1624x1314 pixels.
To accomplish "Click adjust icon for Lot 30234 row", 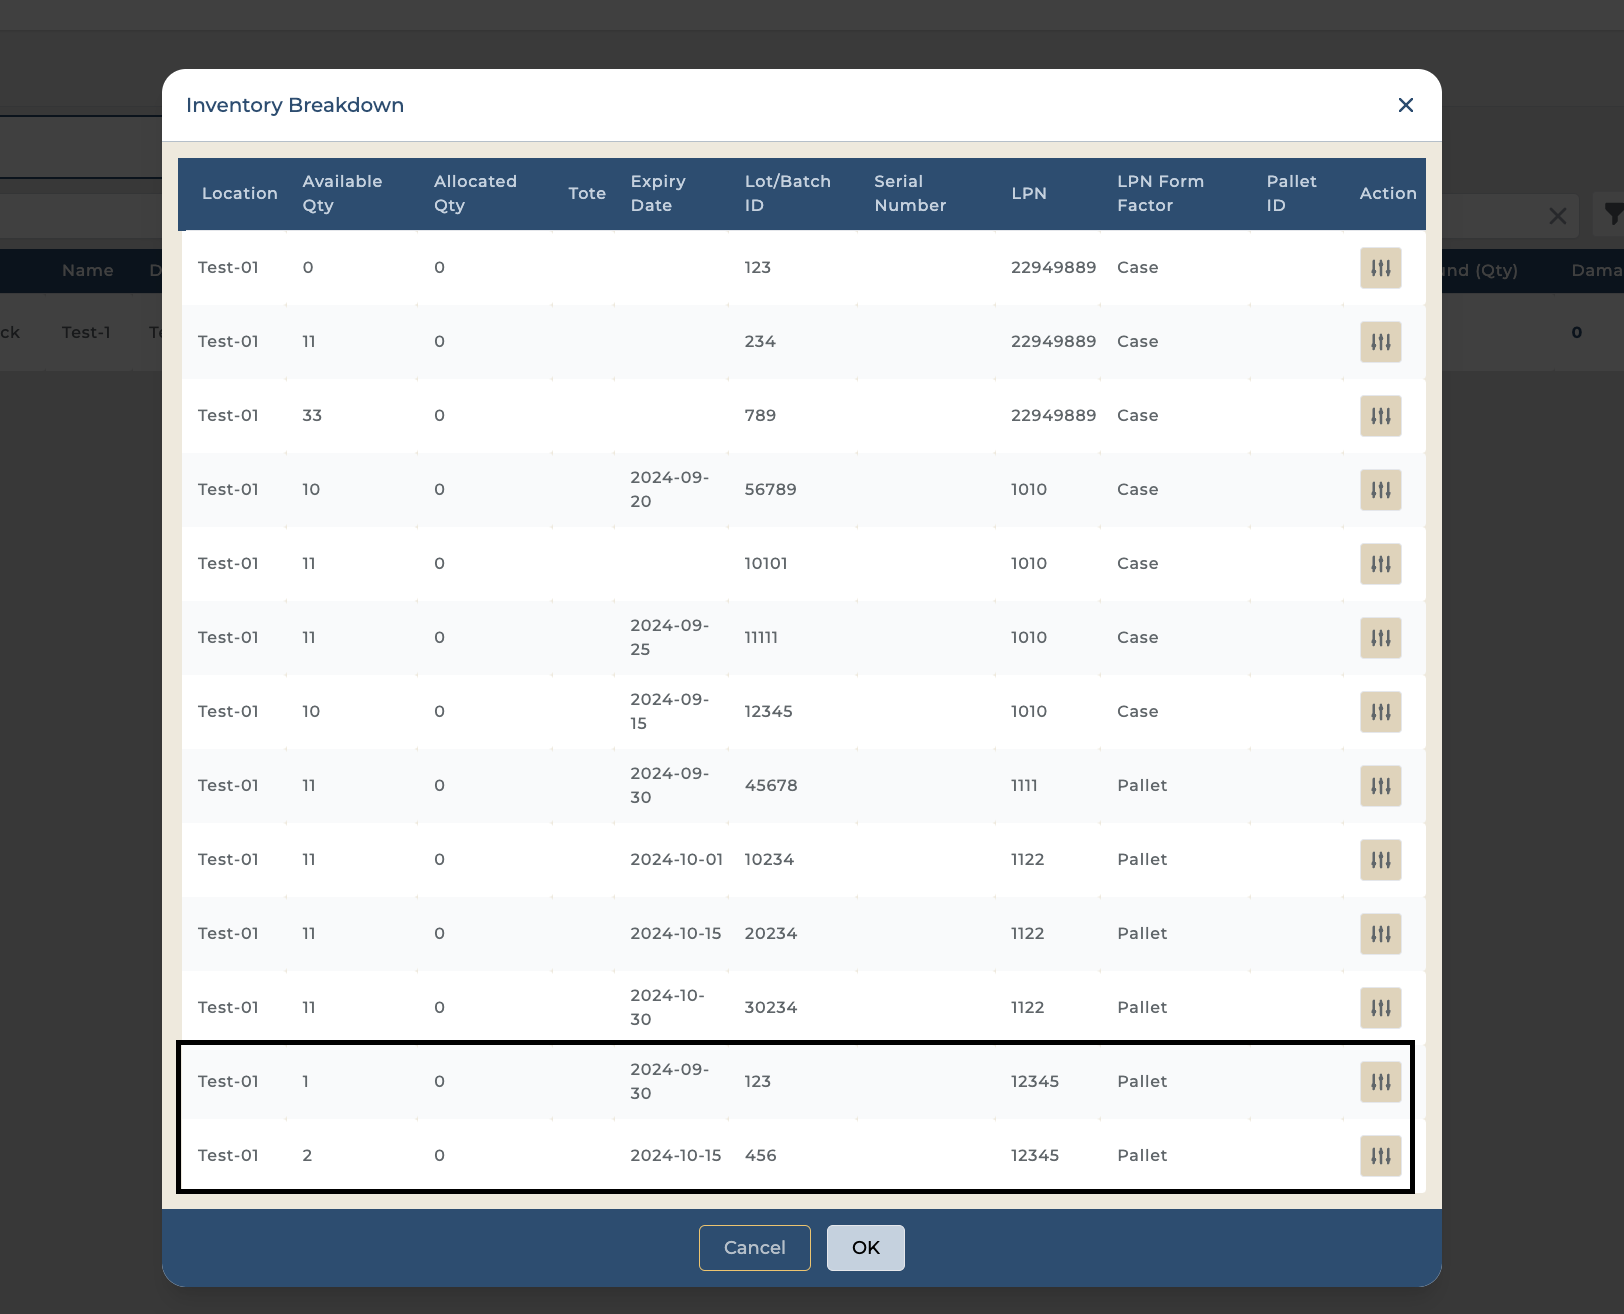I will [1380, 1008].
